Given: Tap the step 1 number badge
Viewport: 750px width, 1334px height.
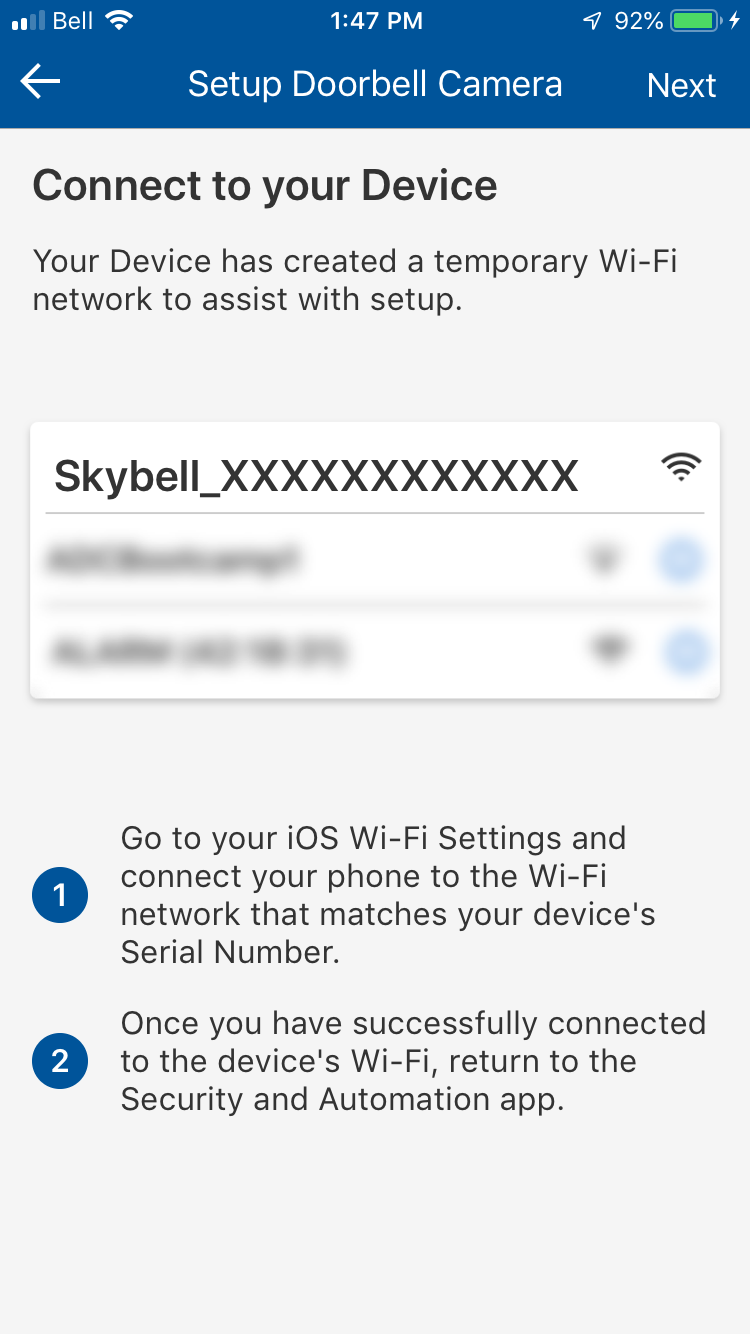Looking at the screenshot, I should point(60,895).
